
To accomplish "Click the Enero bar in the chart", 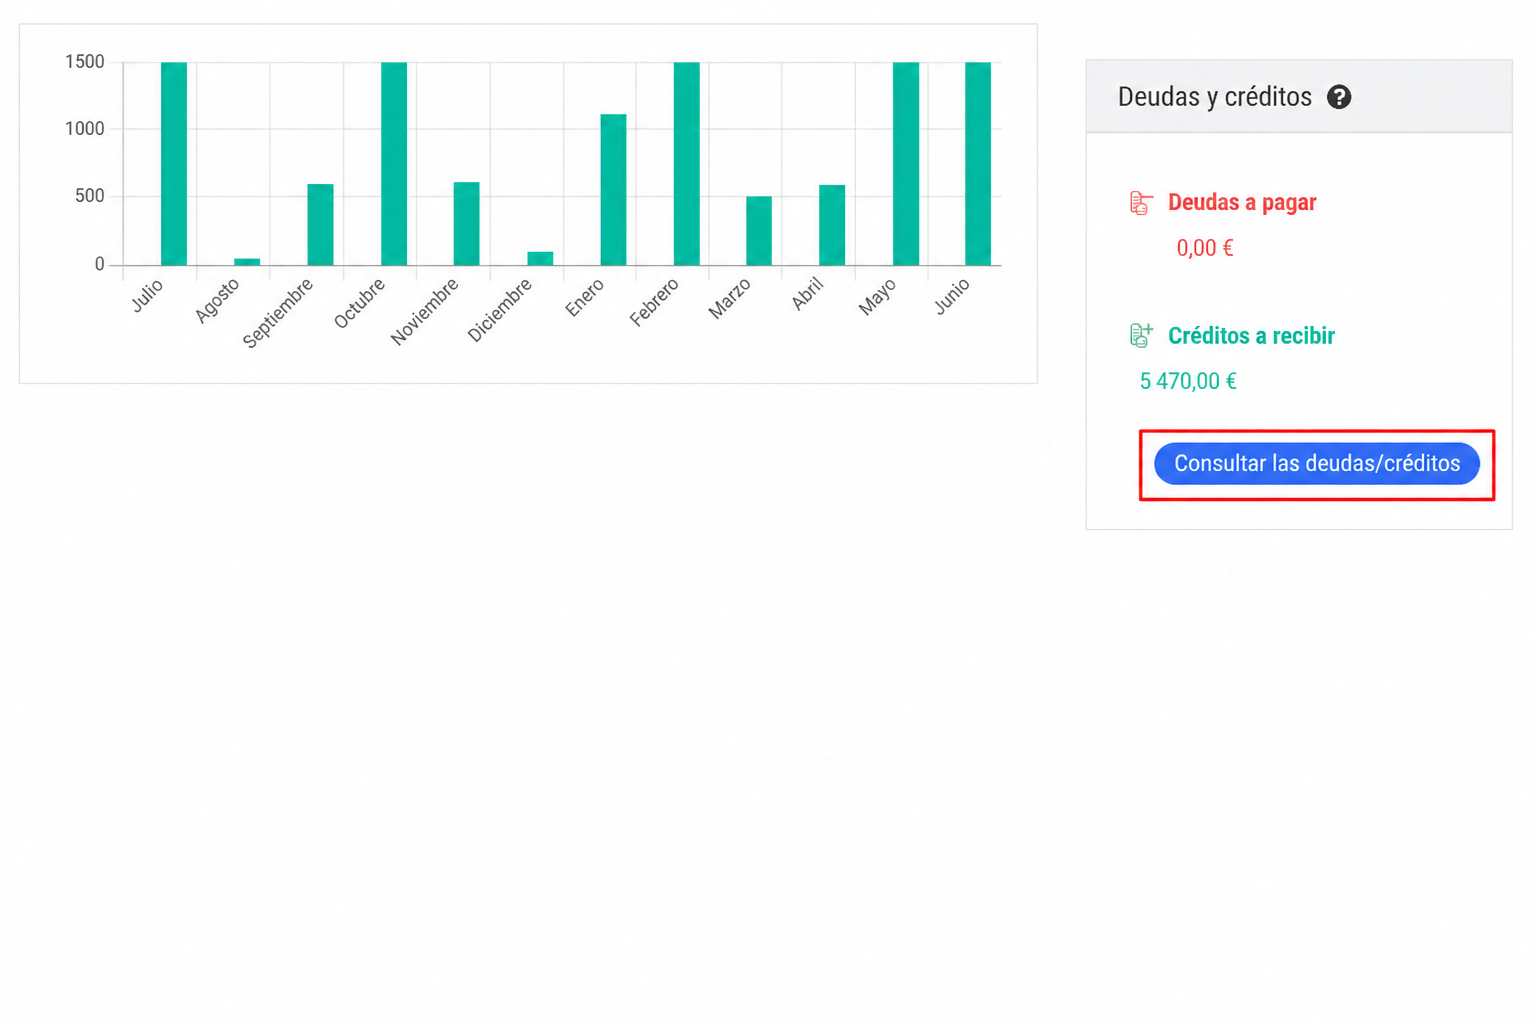I will 613,190.
